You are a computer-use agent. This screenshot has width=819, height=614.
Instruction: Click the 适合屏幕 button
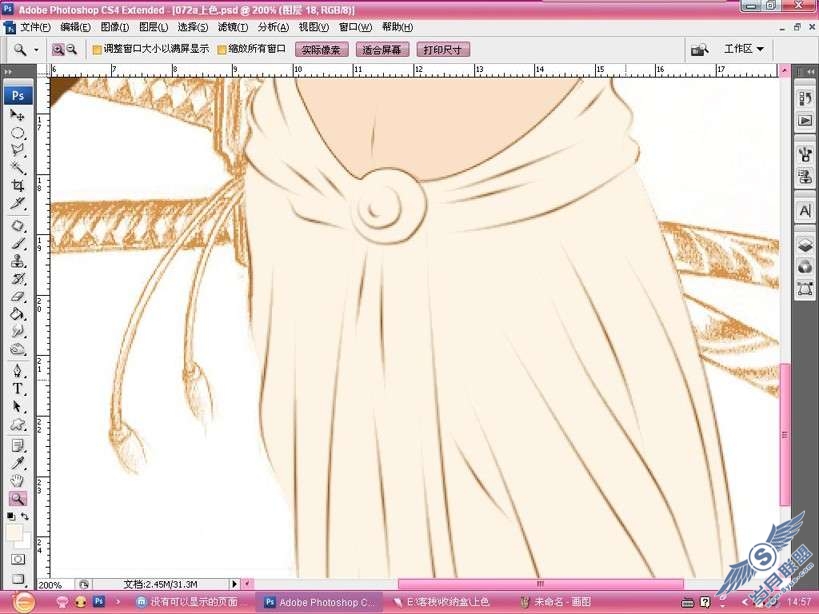[382, 50]
